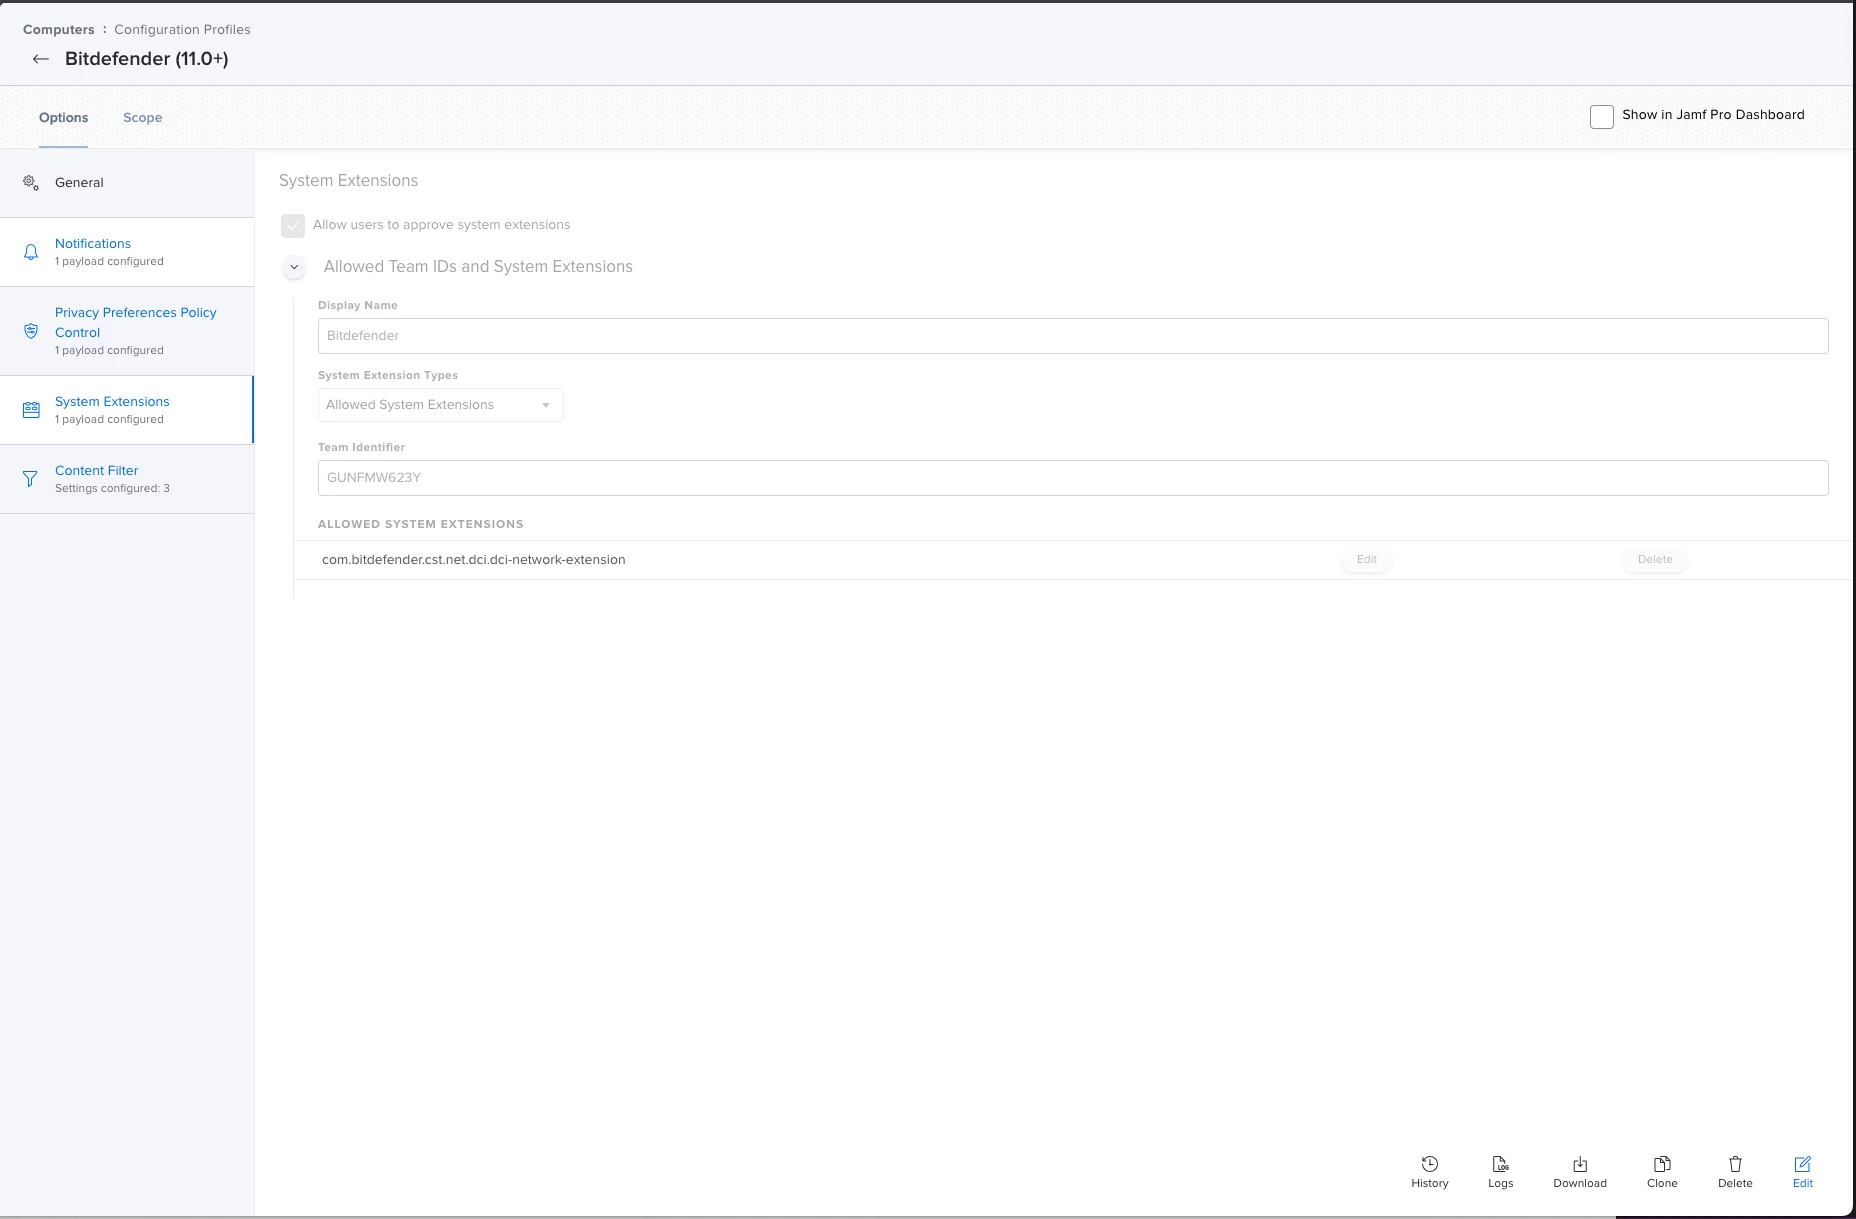Click the Display Name input field

click(x=1073, y=336)
